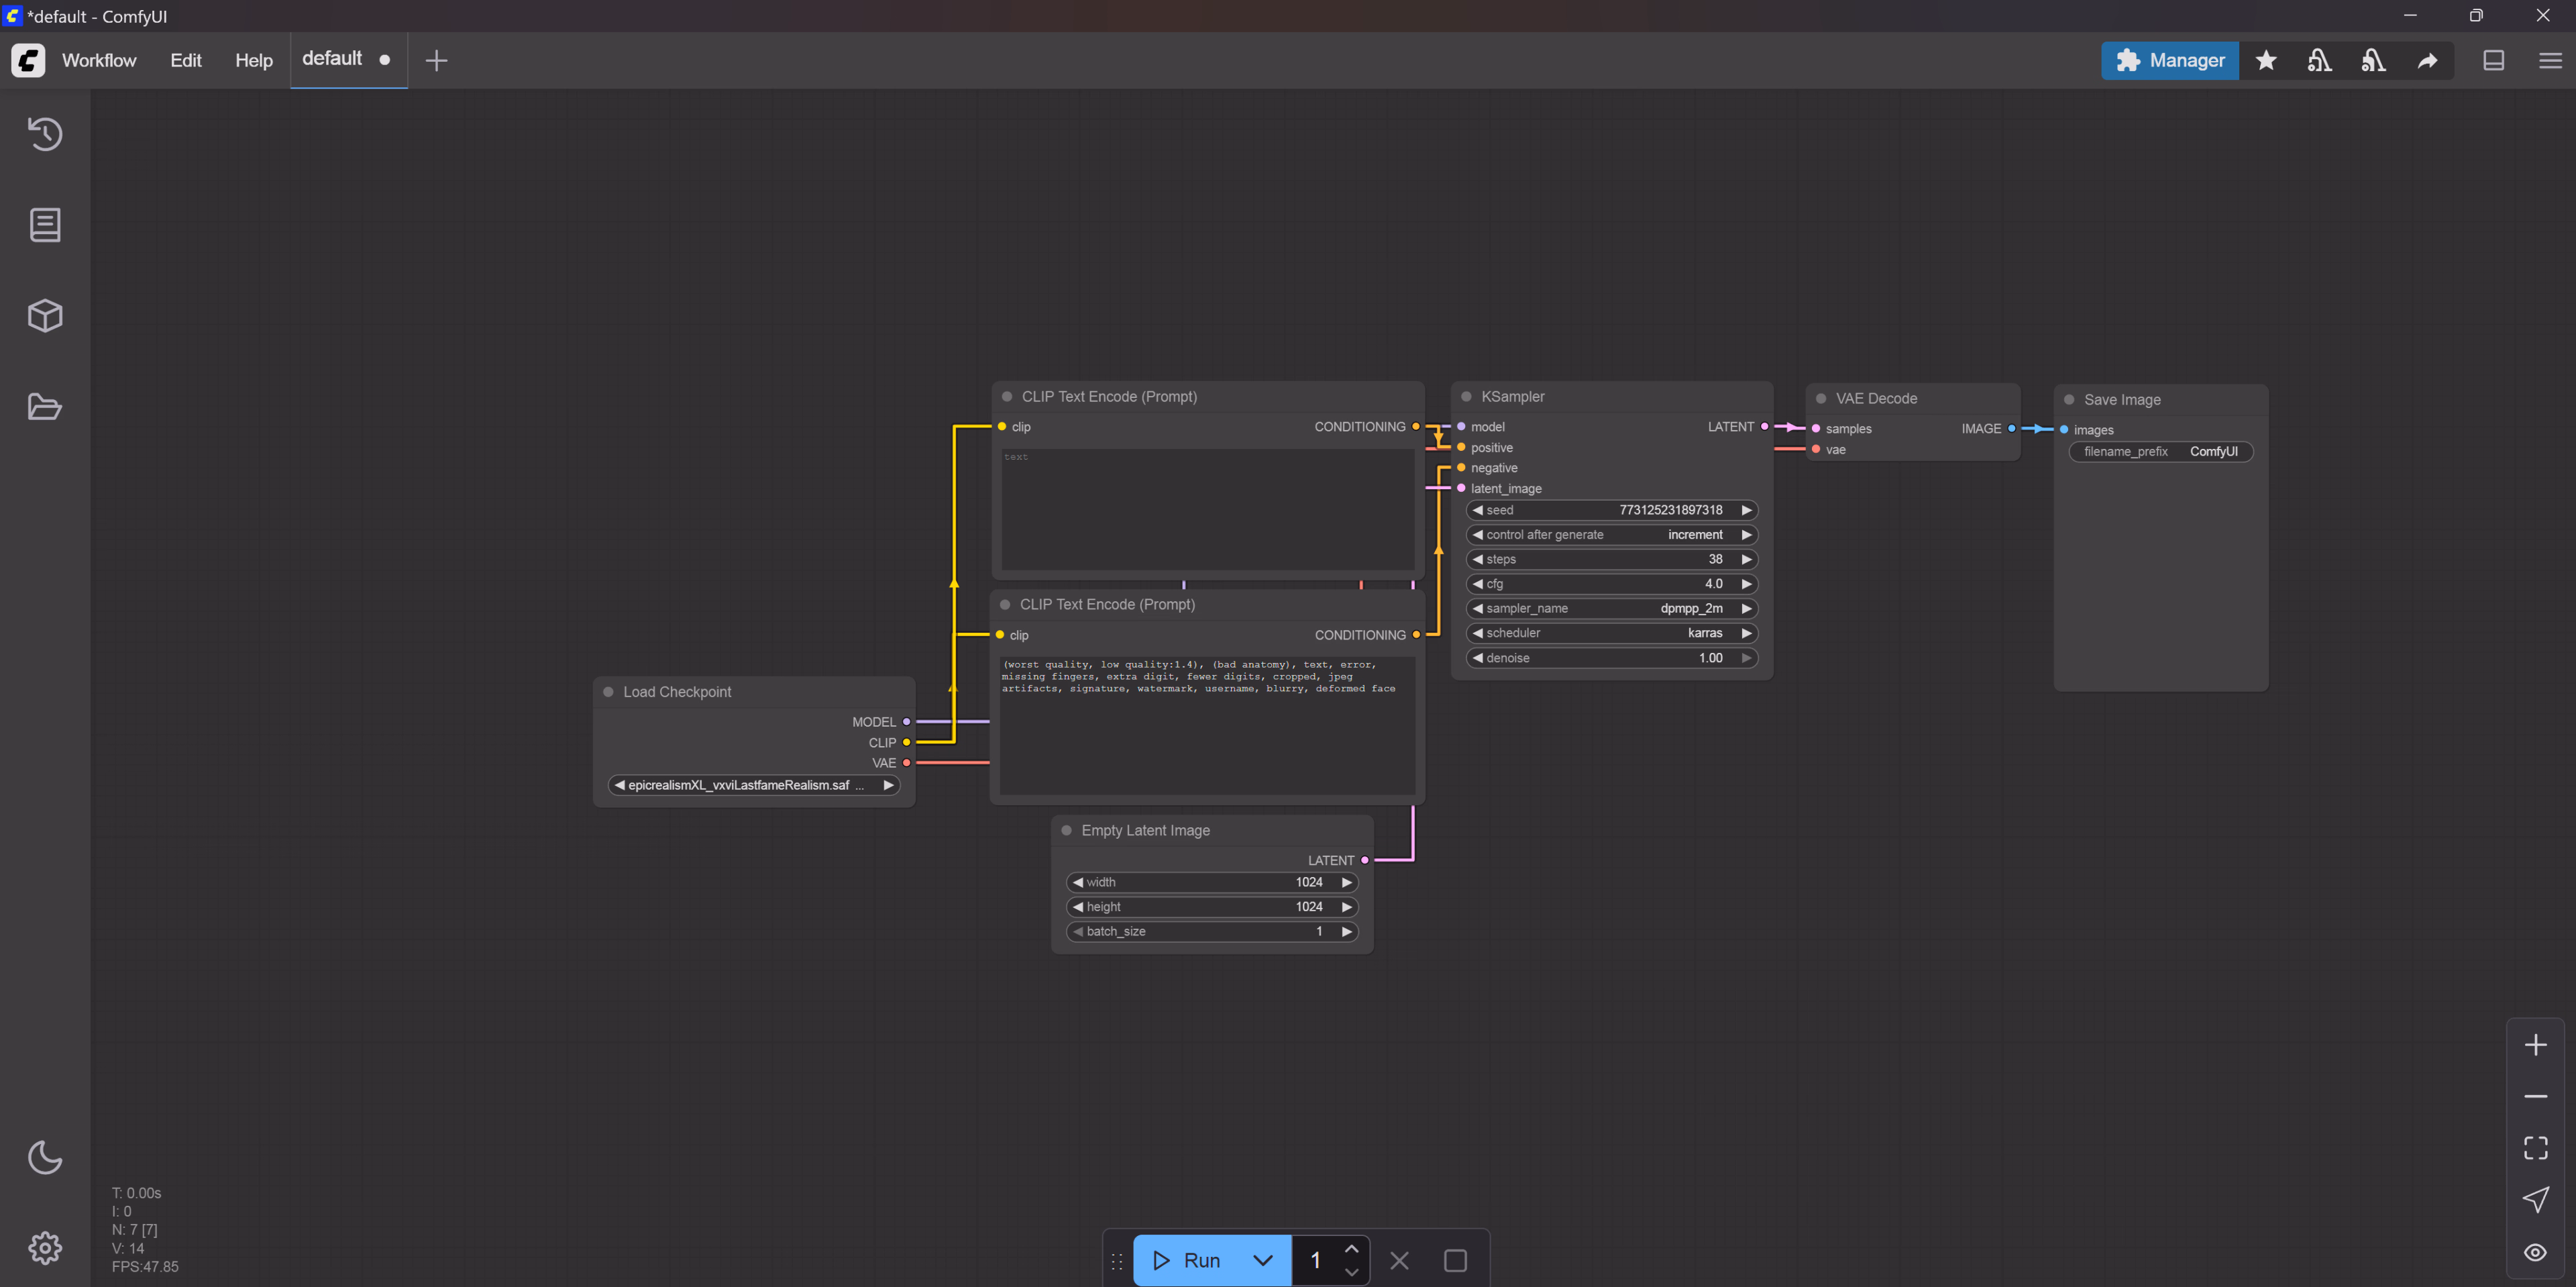Click the canvas navigation arrow mode icon

pos(2535,1199)
